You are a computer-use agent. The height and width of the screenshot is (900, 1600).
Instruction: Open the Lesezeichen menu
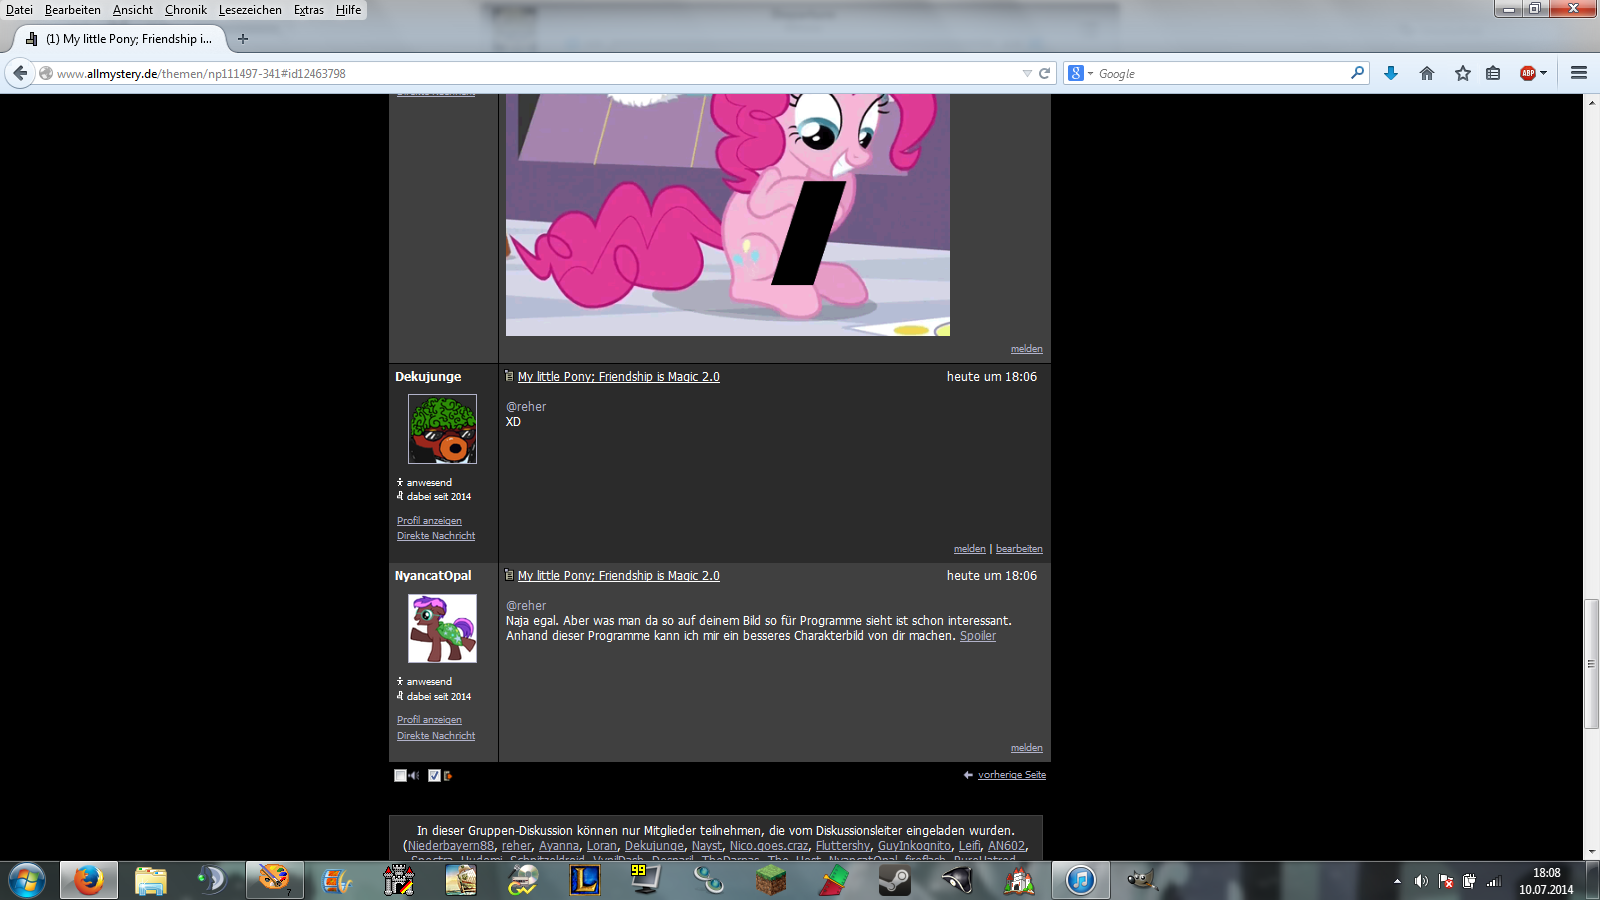click(x=250, y=10)
